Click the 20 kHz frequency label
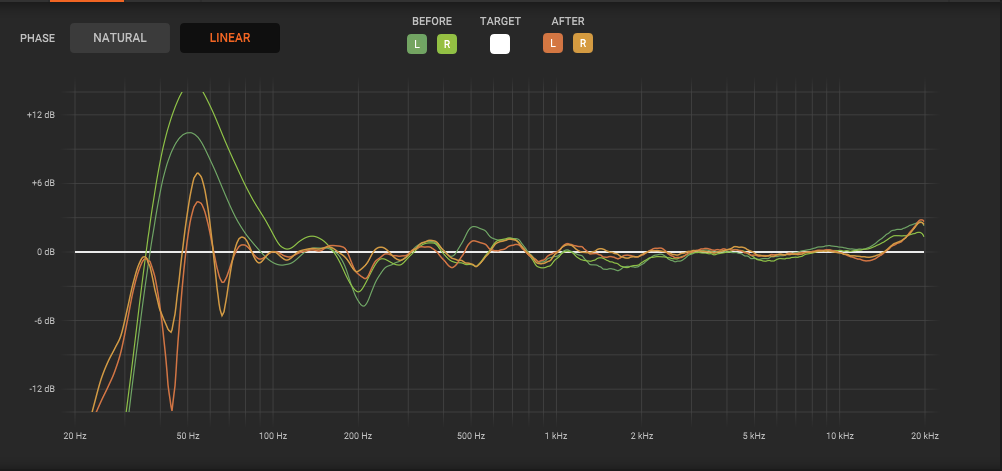Viewport: 1002px width, 471px height. click(x=925, y=436)
